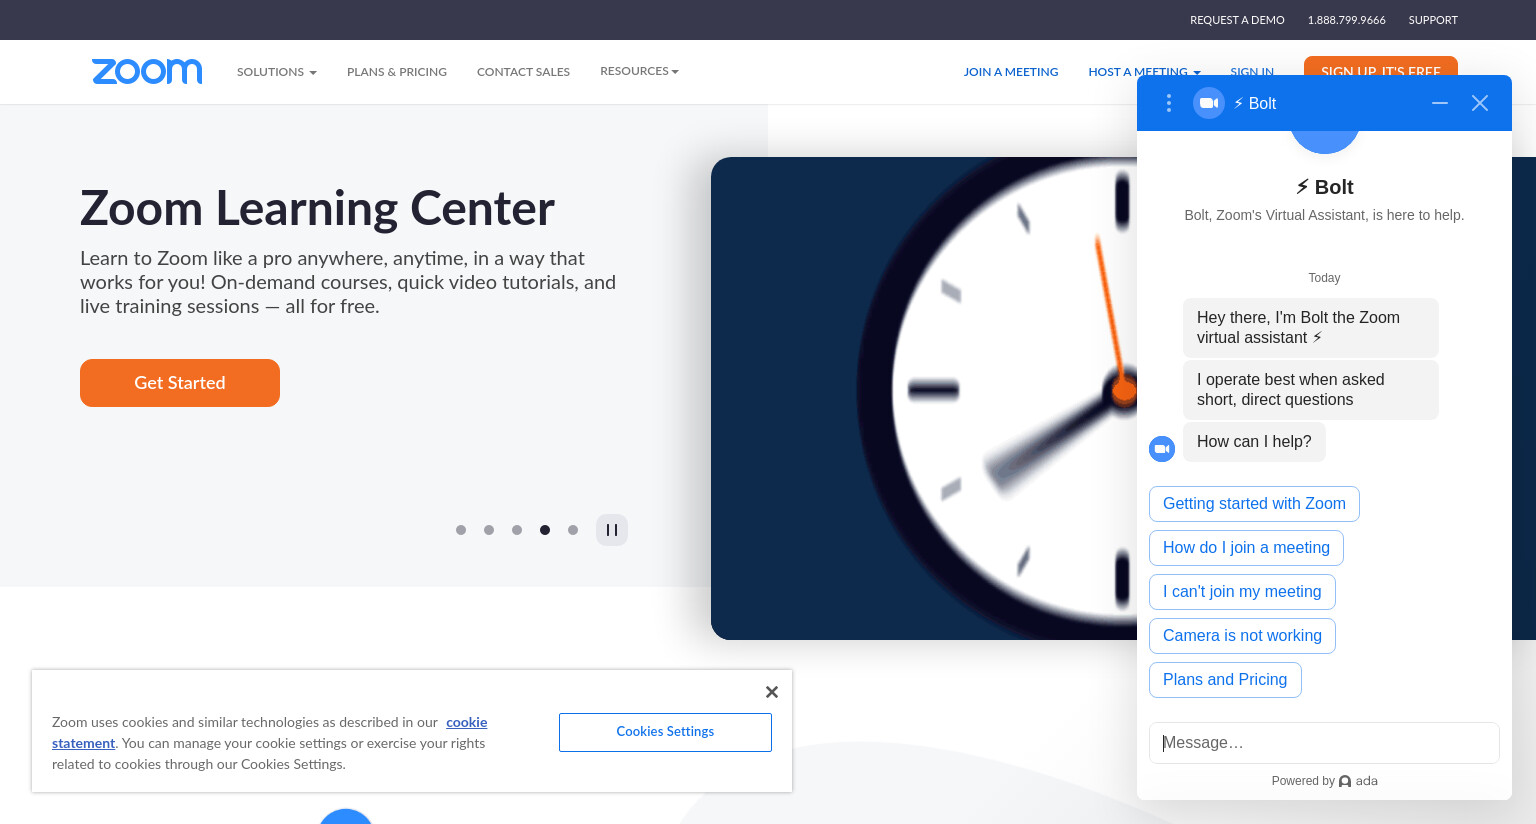Click the 'How can I help?' chat message
This screenshot has height=824, width=1536.
pyautogui.click(x=1254, y=442)
